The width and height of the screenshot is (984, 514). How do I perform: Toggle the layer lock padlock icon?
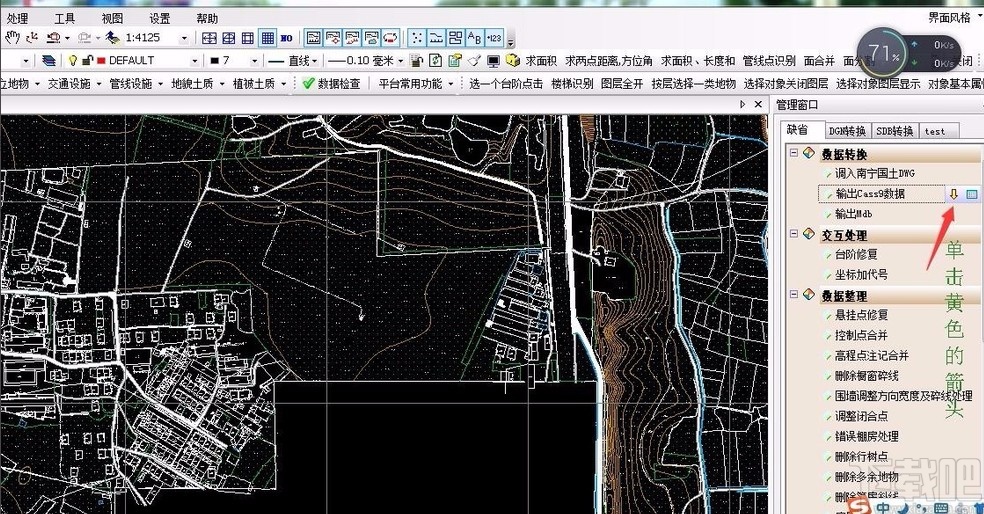pos(87,61)
